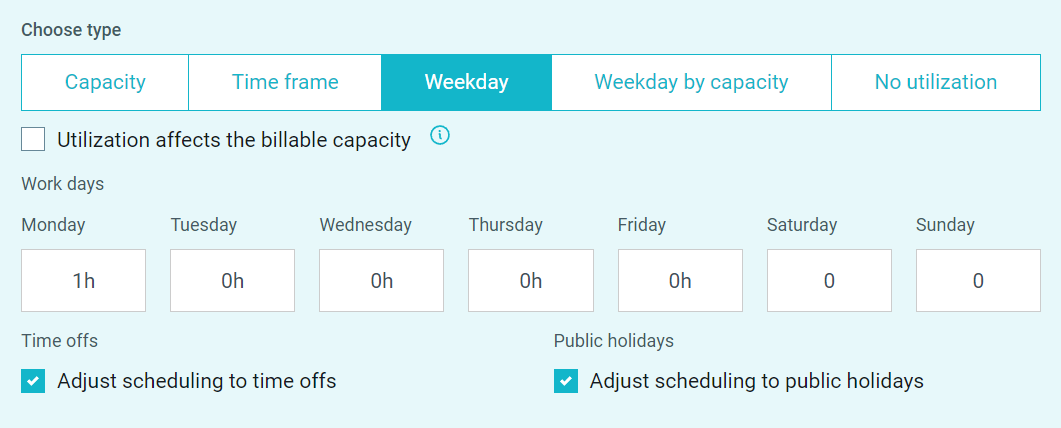Image resolution: width=1061 pixels, height=428 pixels.
Task: Focus the Thursday hours field
Action: (530, 281)
